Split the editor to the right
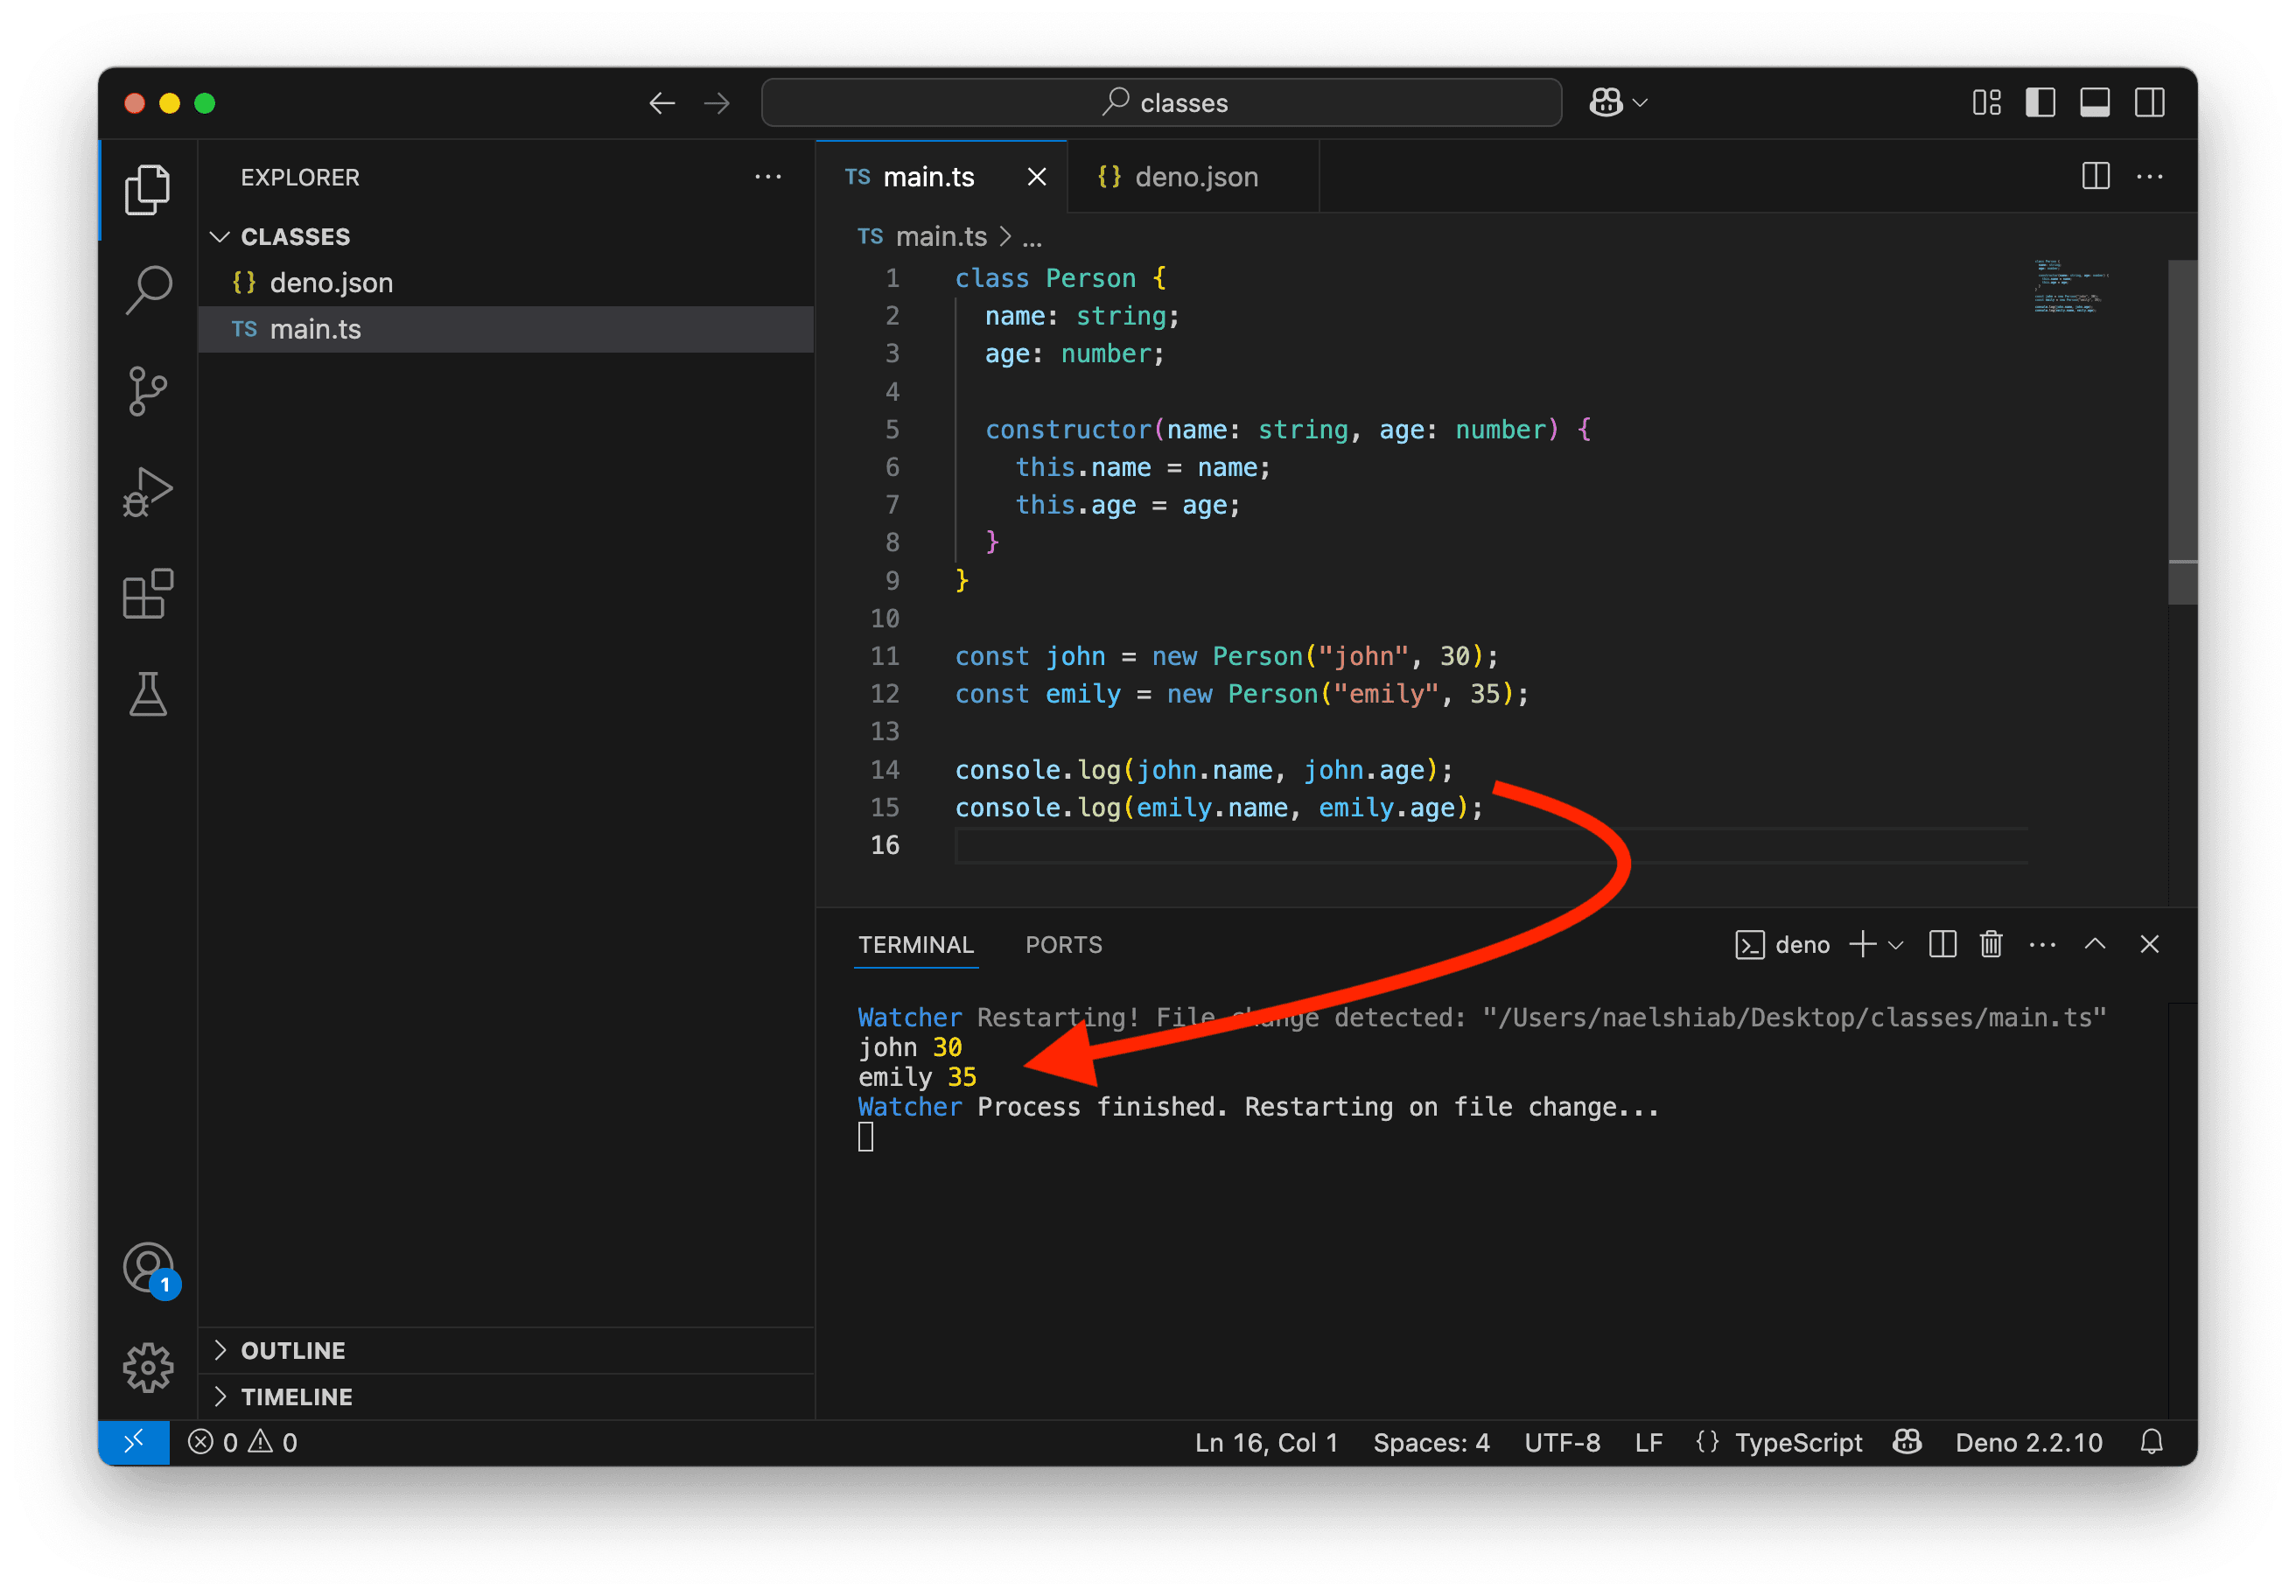 point(2095,177)
